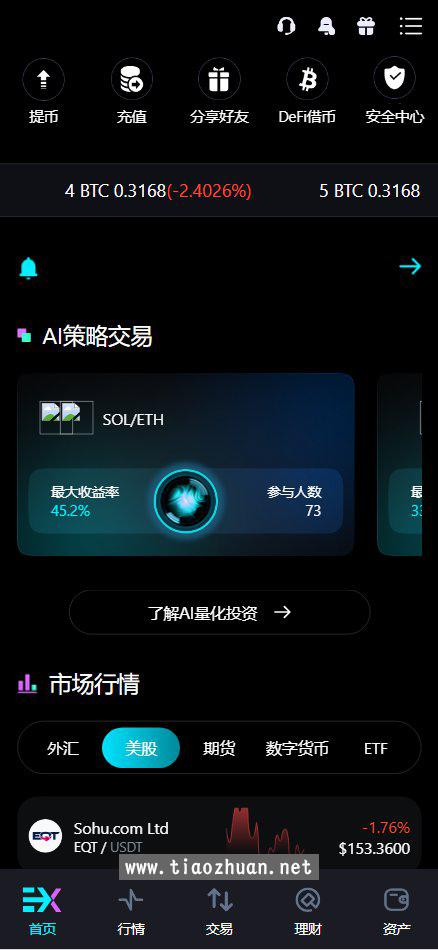Open 安全中心 shield icon
This screenshot has height=950, width=438.
point(394,79)
